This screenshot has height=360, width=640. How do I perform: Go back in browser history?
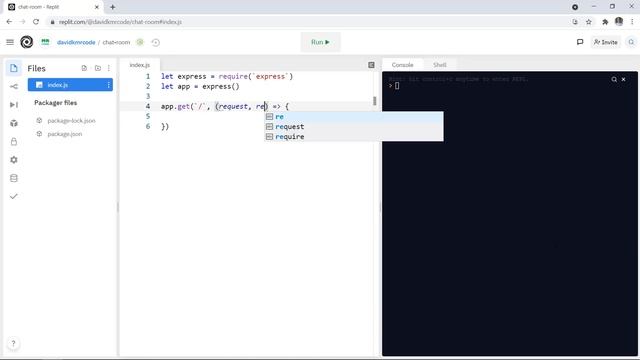[x=9, y=22]
